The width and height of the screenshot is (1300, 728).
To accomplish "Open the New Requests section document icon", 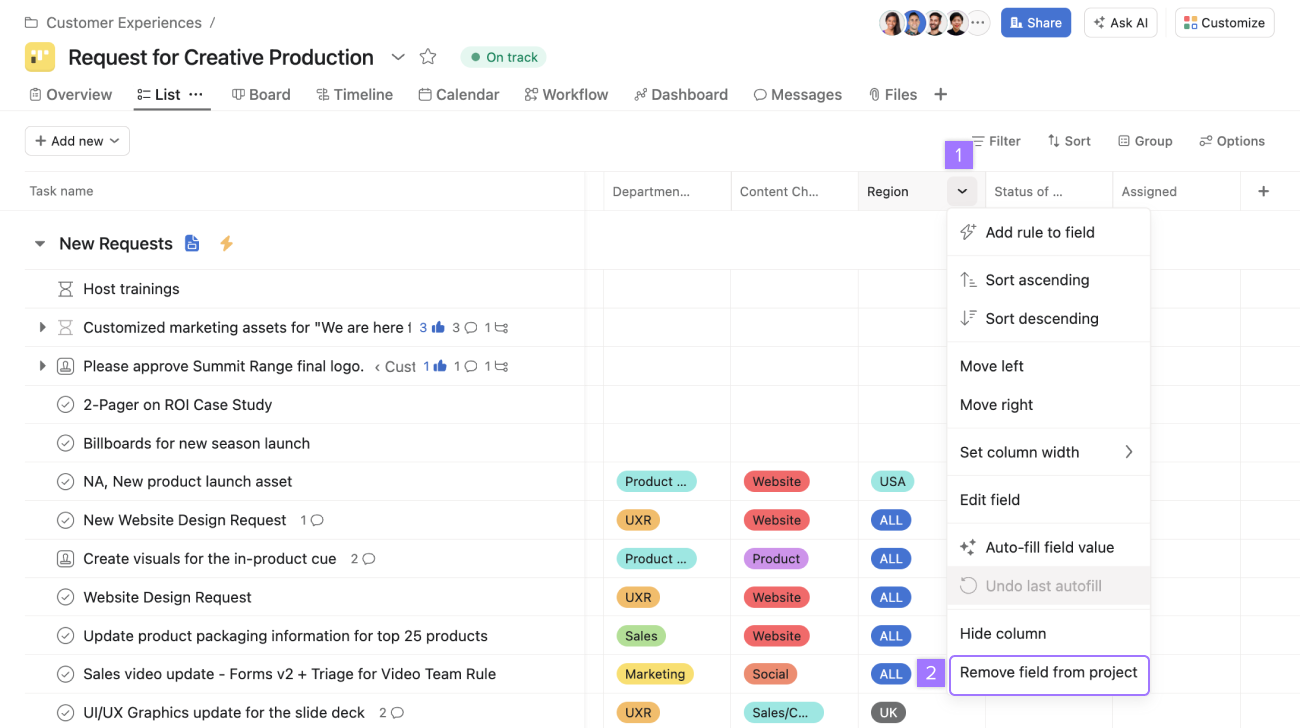I will (x=192, y=243).
